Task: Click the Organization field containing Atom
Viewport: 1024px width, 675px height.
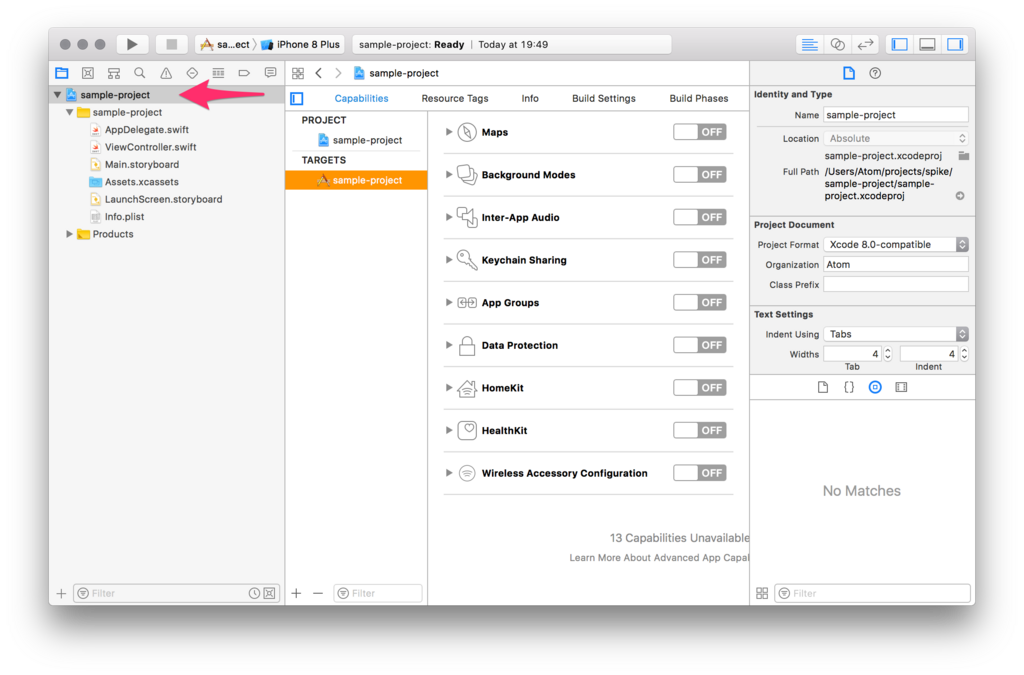Action: (896, 264)
